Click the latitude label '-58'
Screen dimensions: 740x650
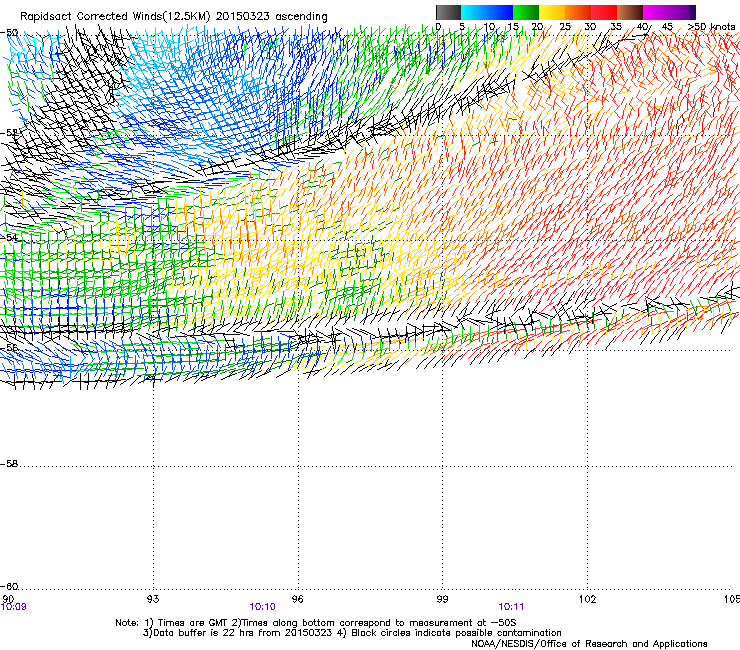9,464
